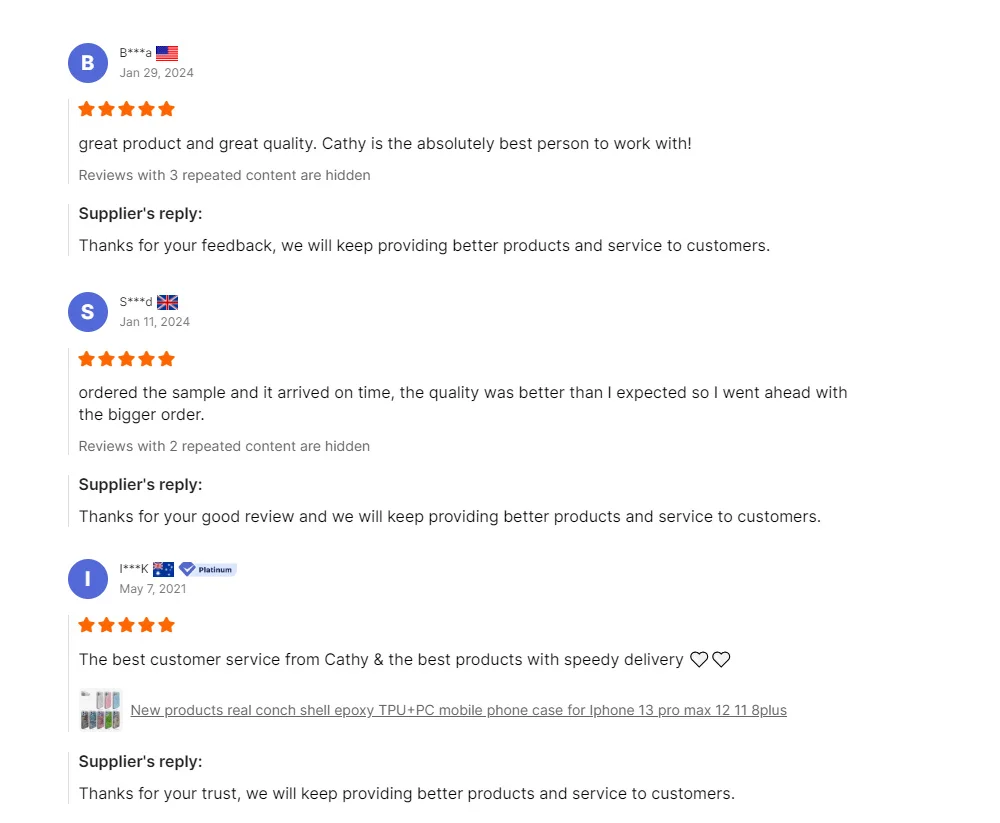This screenshot has width=1000, height=823.
Task: Open the conch shell phone case product link
Action: coord(458,710)
